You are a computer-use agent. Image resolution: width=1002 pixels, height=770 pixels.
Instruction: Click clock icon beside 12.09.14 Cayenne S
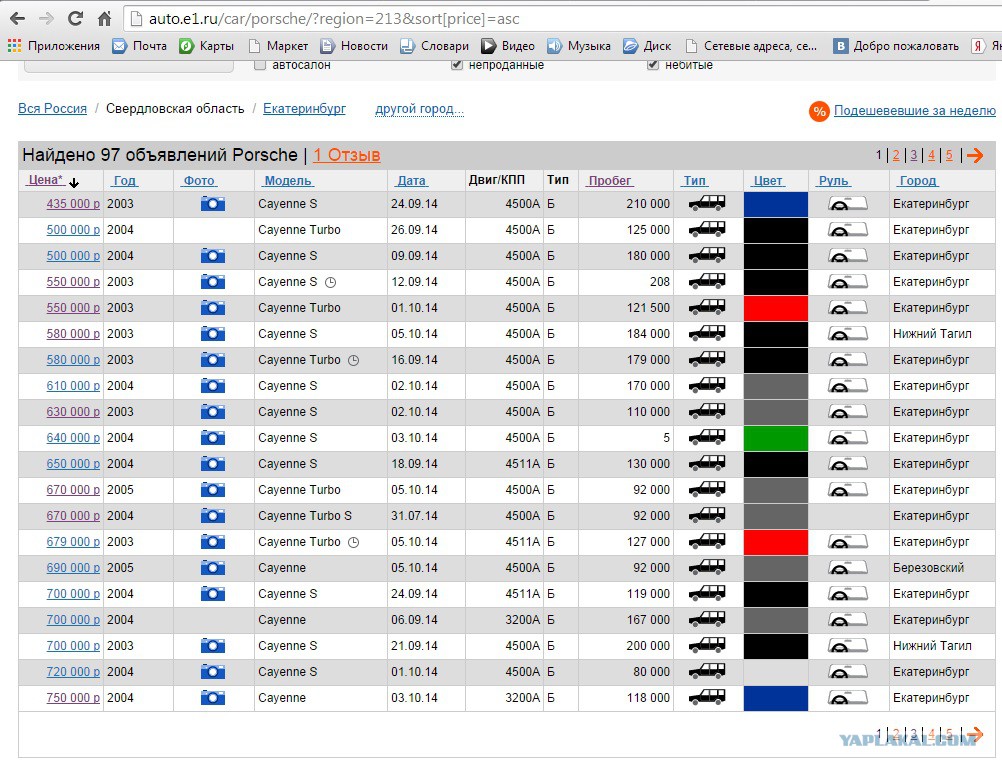coord(330,282)
